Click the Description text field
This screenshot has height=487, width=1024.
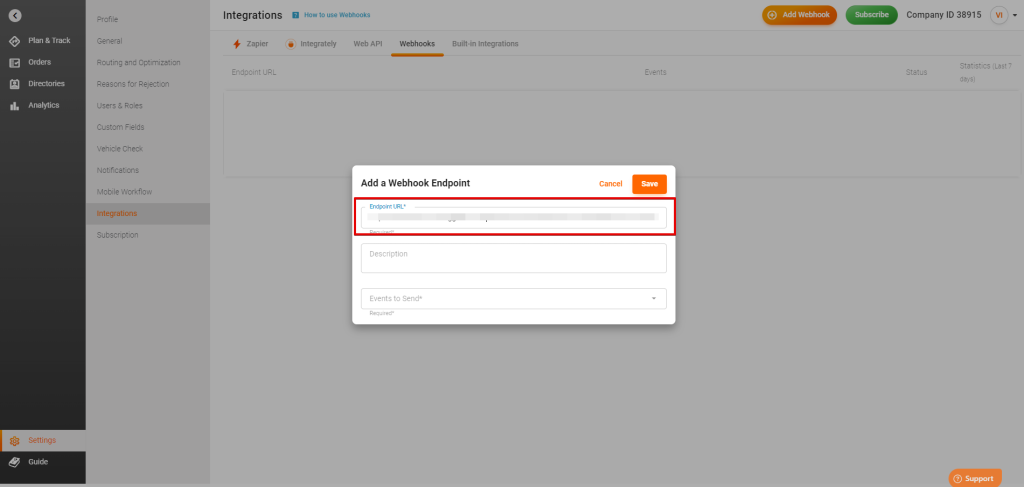point(513,258)
